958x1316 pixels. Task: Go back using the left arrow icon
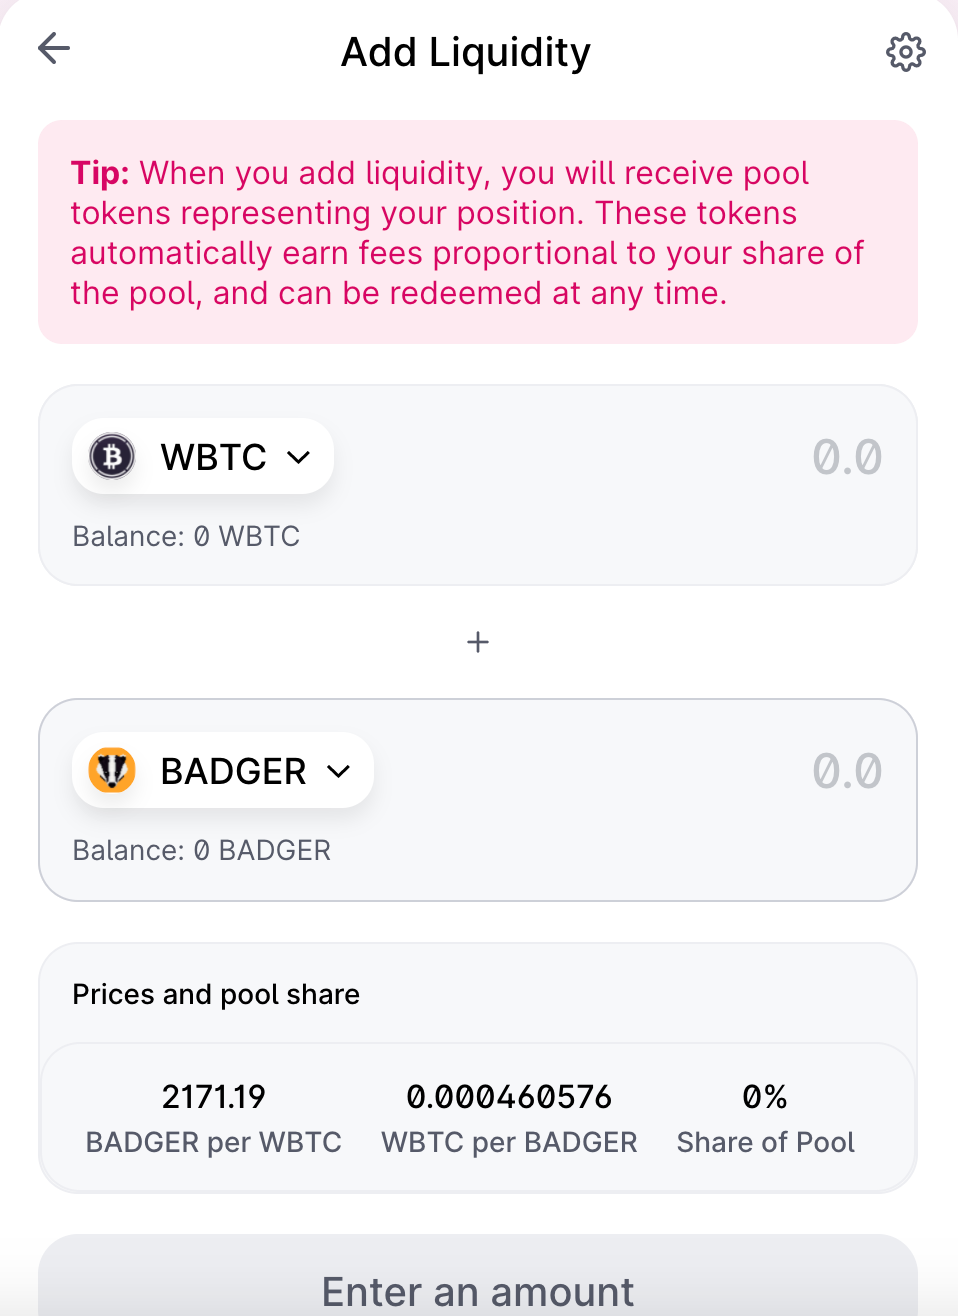point(54,48)
